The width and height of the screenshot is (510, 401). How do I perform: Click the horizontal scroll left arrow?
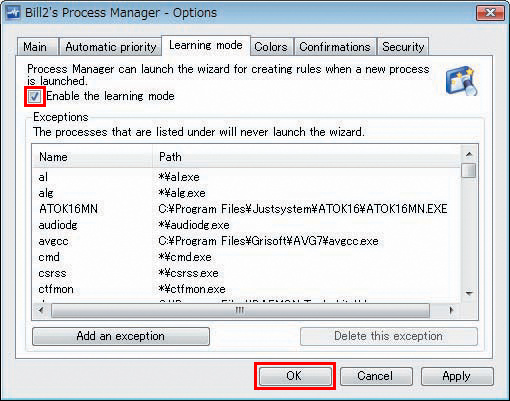point(41,310)
